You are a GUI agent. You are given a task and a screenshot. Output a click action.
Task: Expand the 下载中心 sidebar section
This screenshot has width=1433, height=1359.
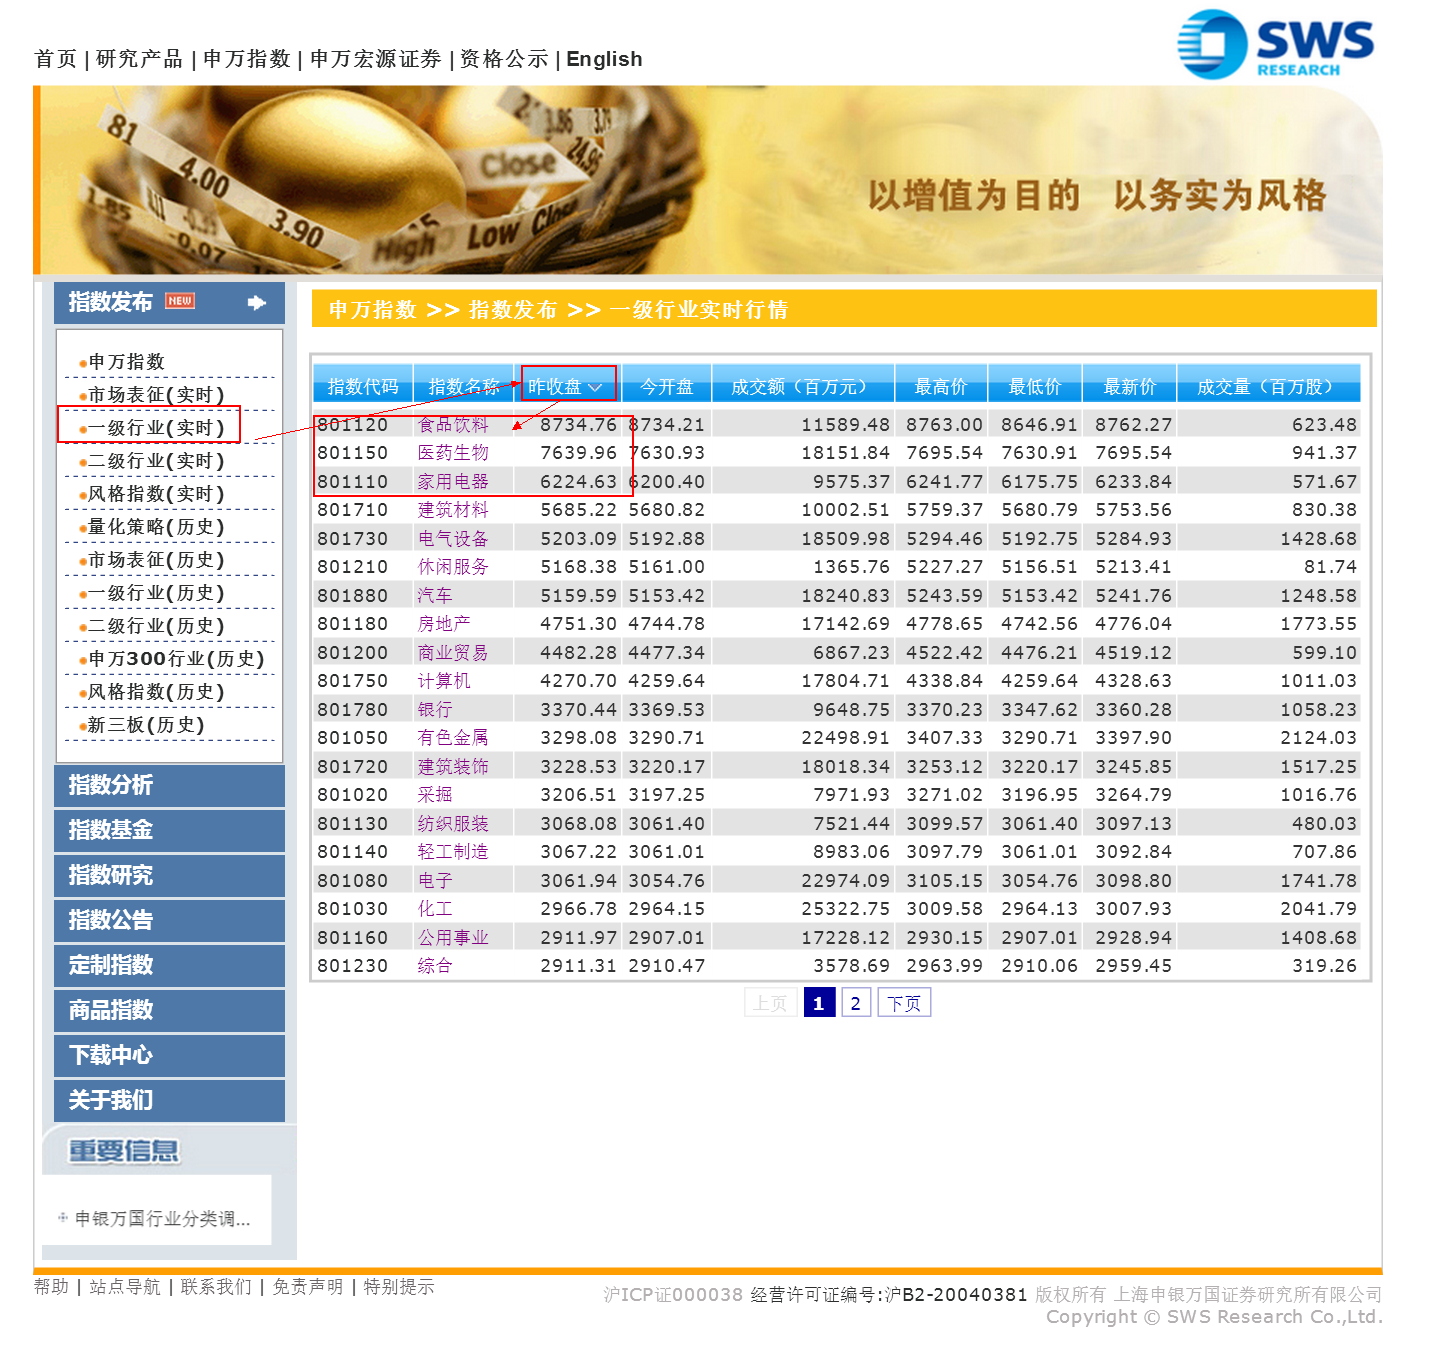tap(169, 1056)
